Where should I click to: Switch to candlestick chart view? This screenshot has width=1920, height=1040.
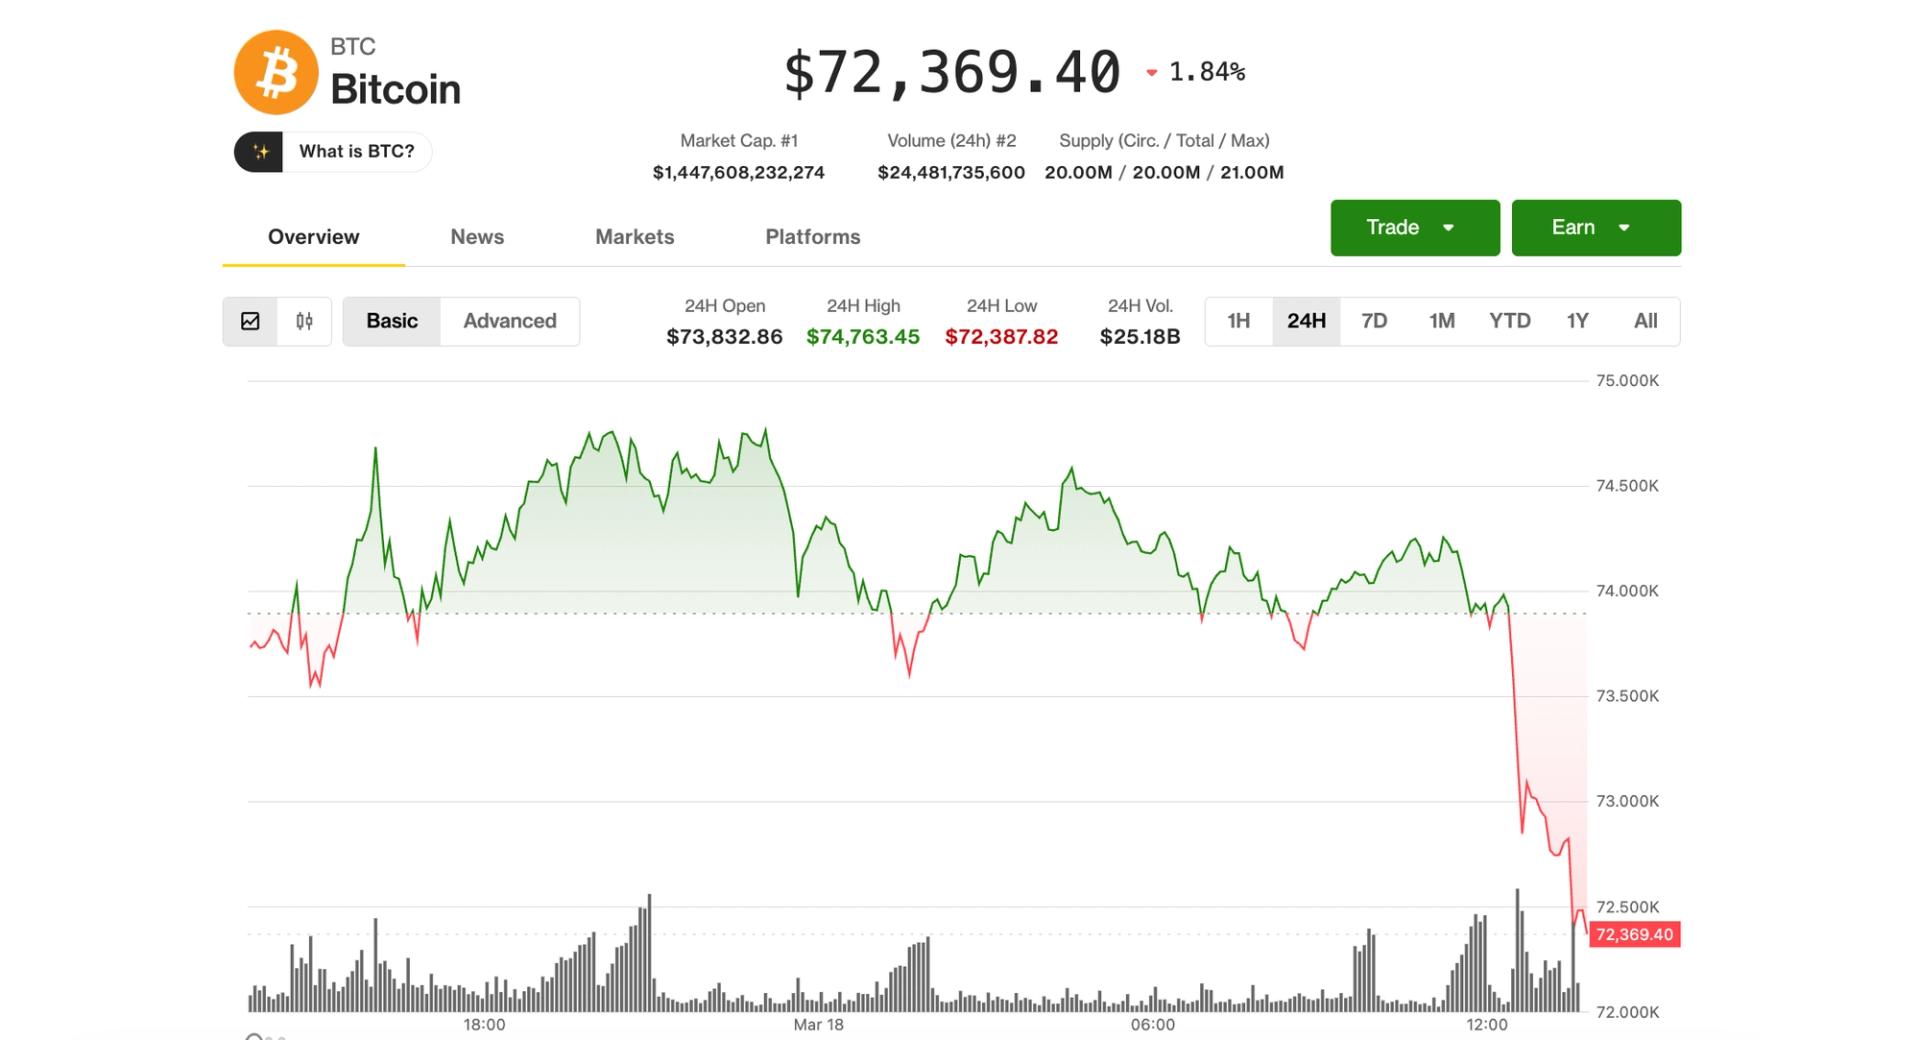point(305,321)
